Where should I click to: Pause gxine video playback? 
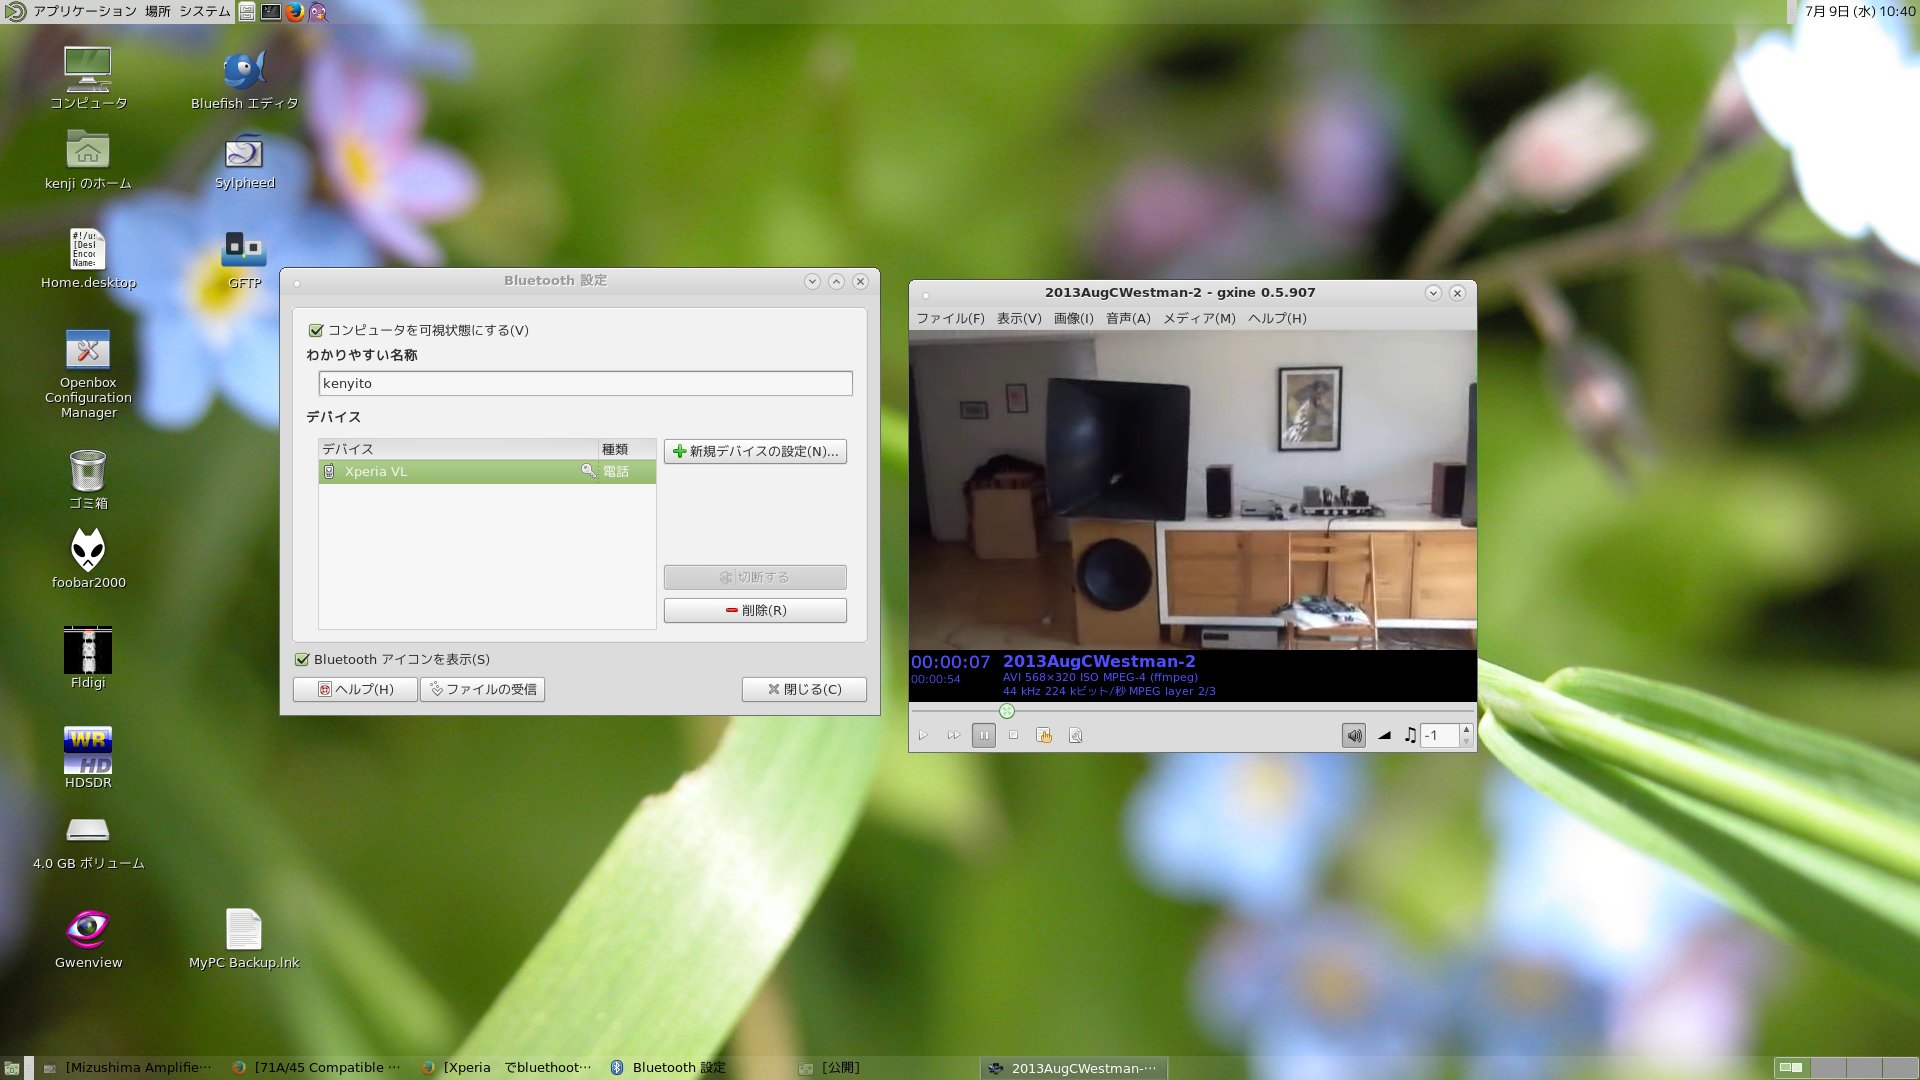point(984,736)
